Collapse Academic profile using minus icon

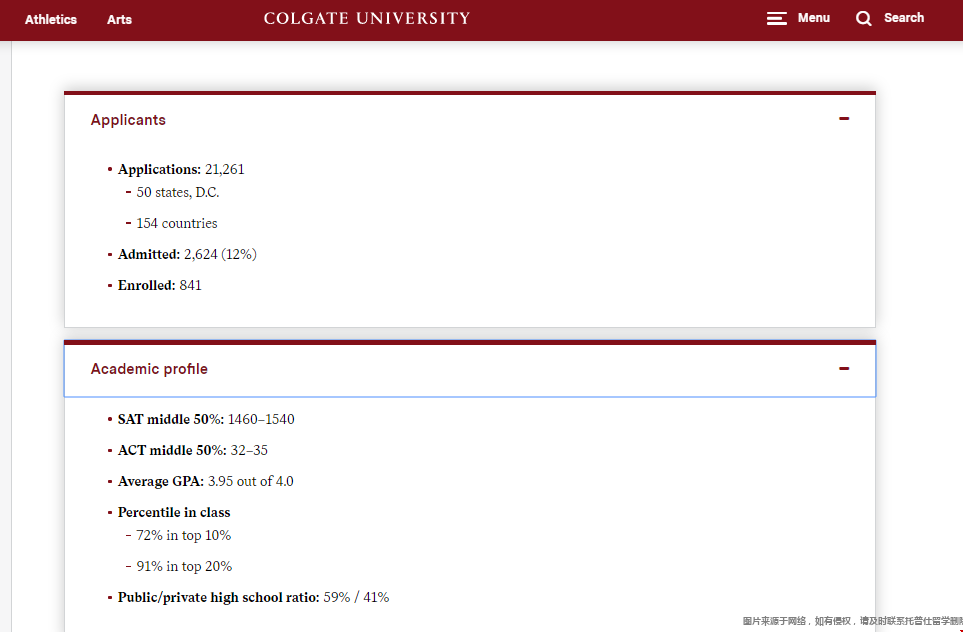(844, 369)
